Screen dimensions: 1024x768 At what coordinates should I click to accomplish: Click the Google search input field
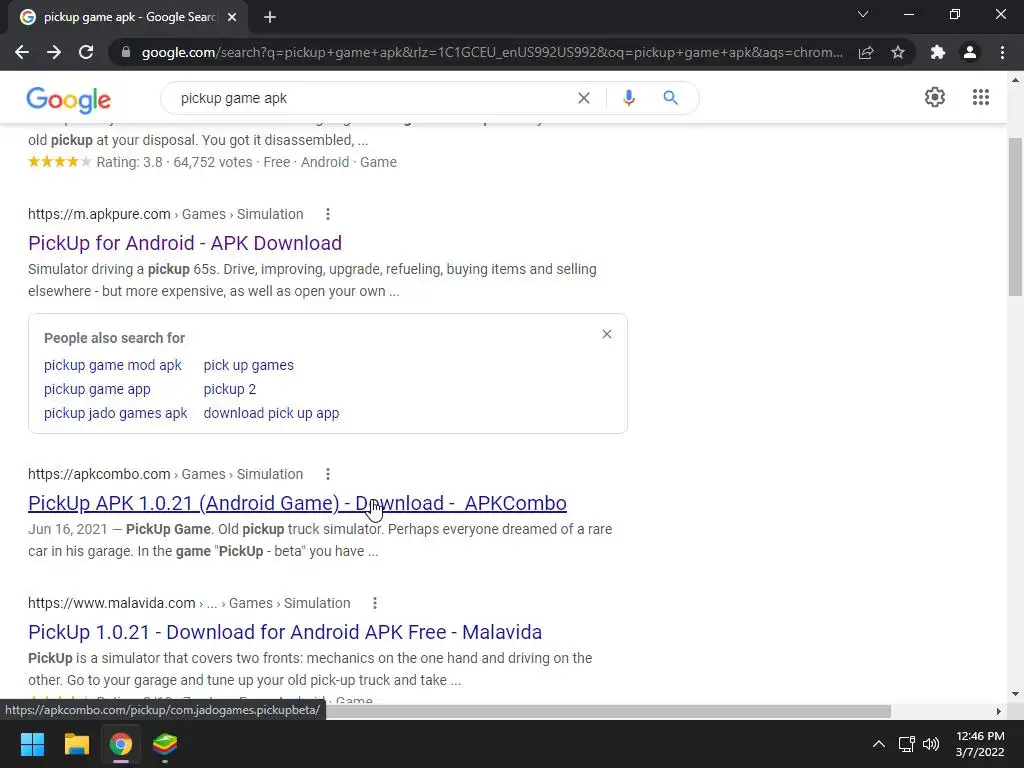tap(372, 98)
